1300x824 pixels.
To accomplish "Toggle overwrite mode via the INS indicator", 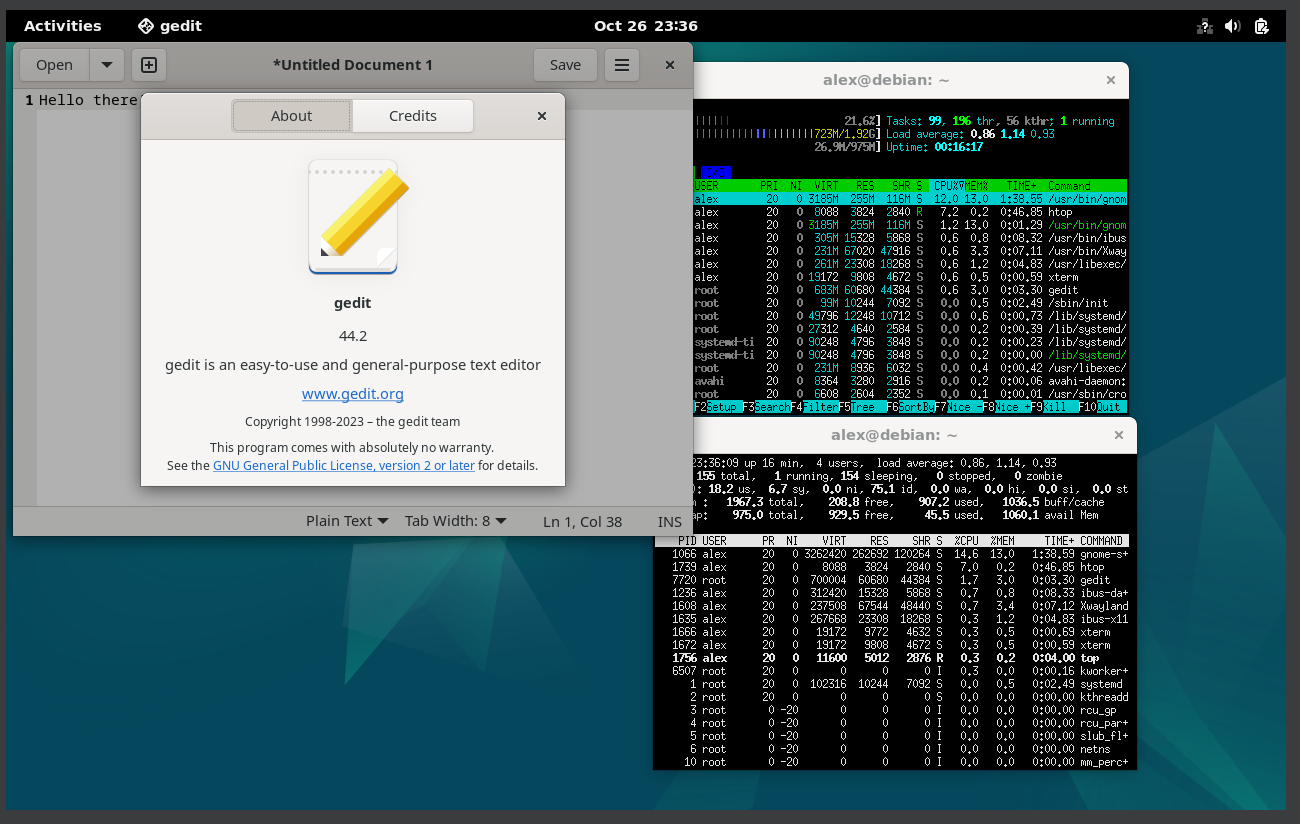I will click(669, 521).
